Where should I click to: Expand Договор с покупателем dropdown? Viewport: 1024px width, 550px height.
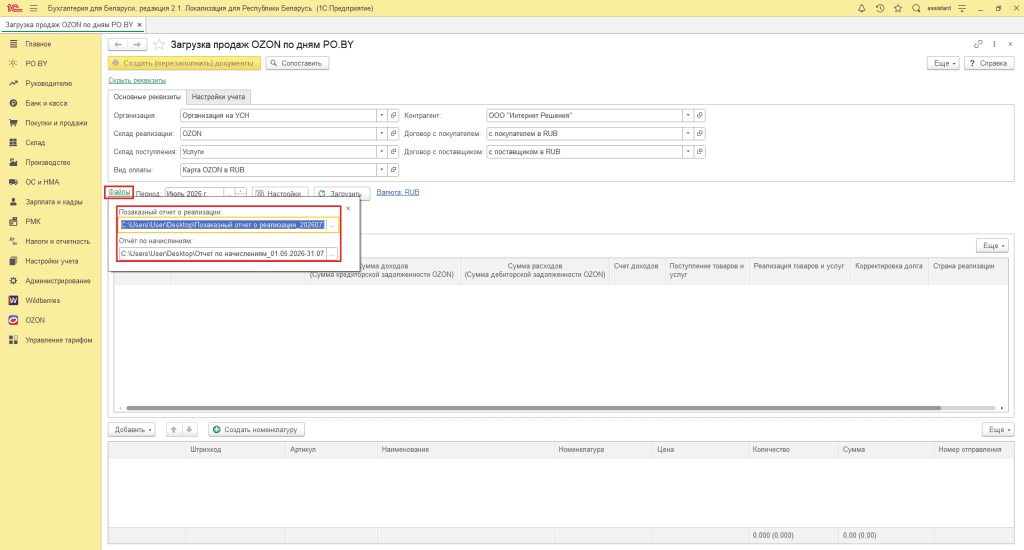[x=688, y=133]
